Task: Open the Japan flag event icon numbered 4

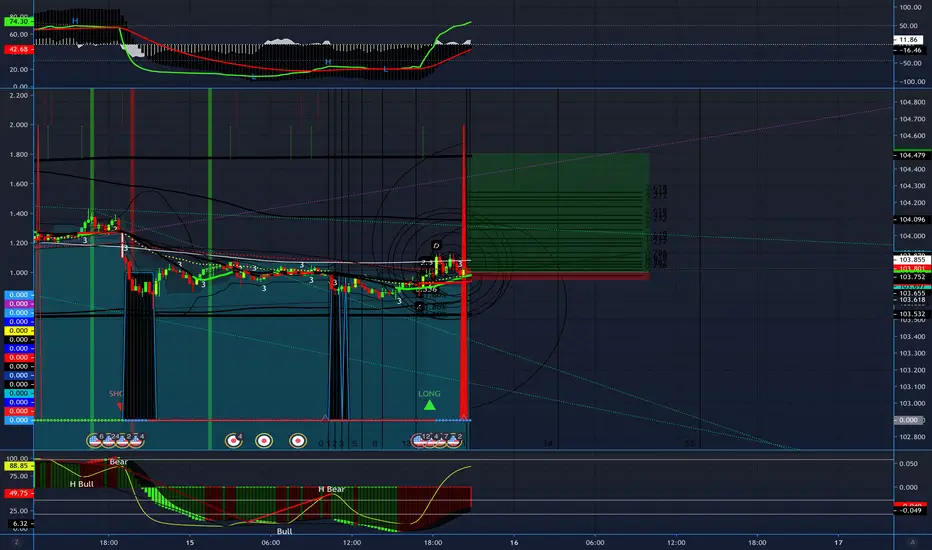Action: pyautogui.click(x=233, y=440)
